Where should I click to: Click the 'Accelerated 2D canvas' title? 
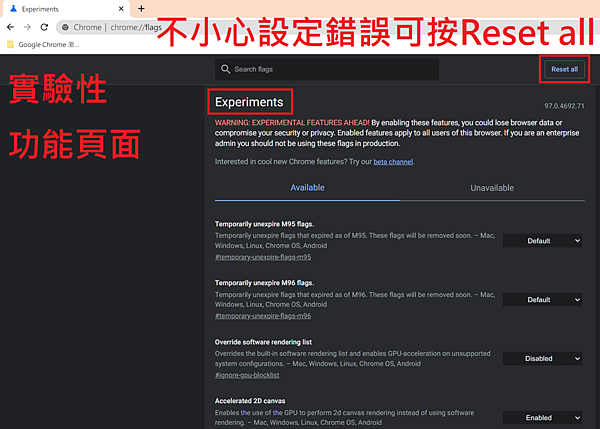(x=250, y=401)
